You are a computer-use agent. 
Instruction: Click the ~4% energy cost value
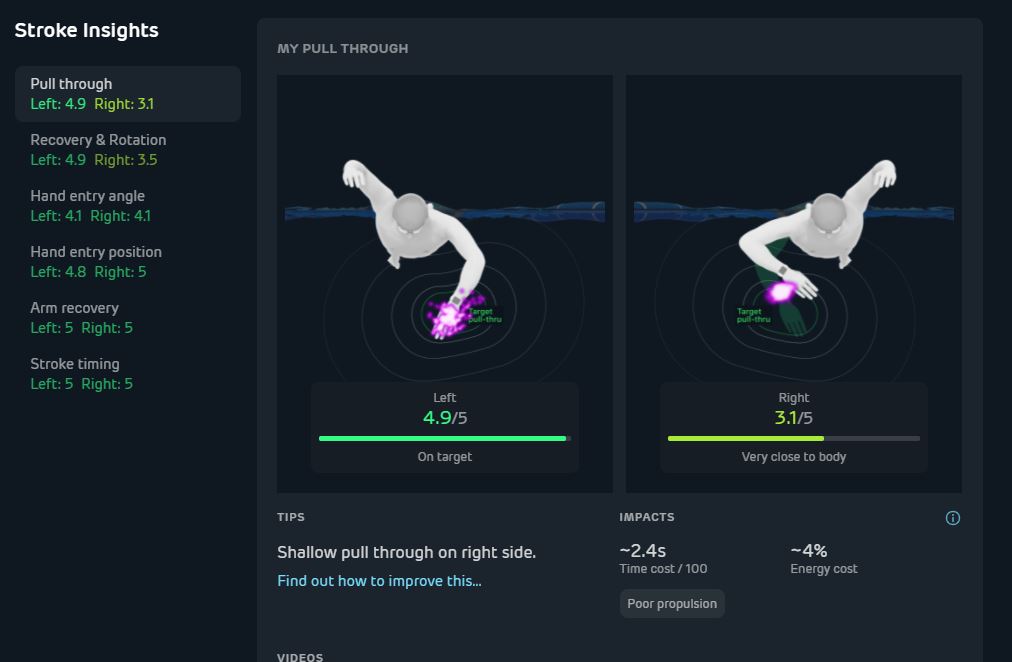[809, 550]
